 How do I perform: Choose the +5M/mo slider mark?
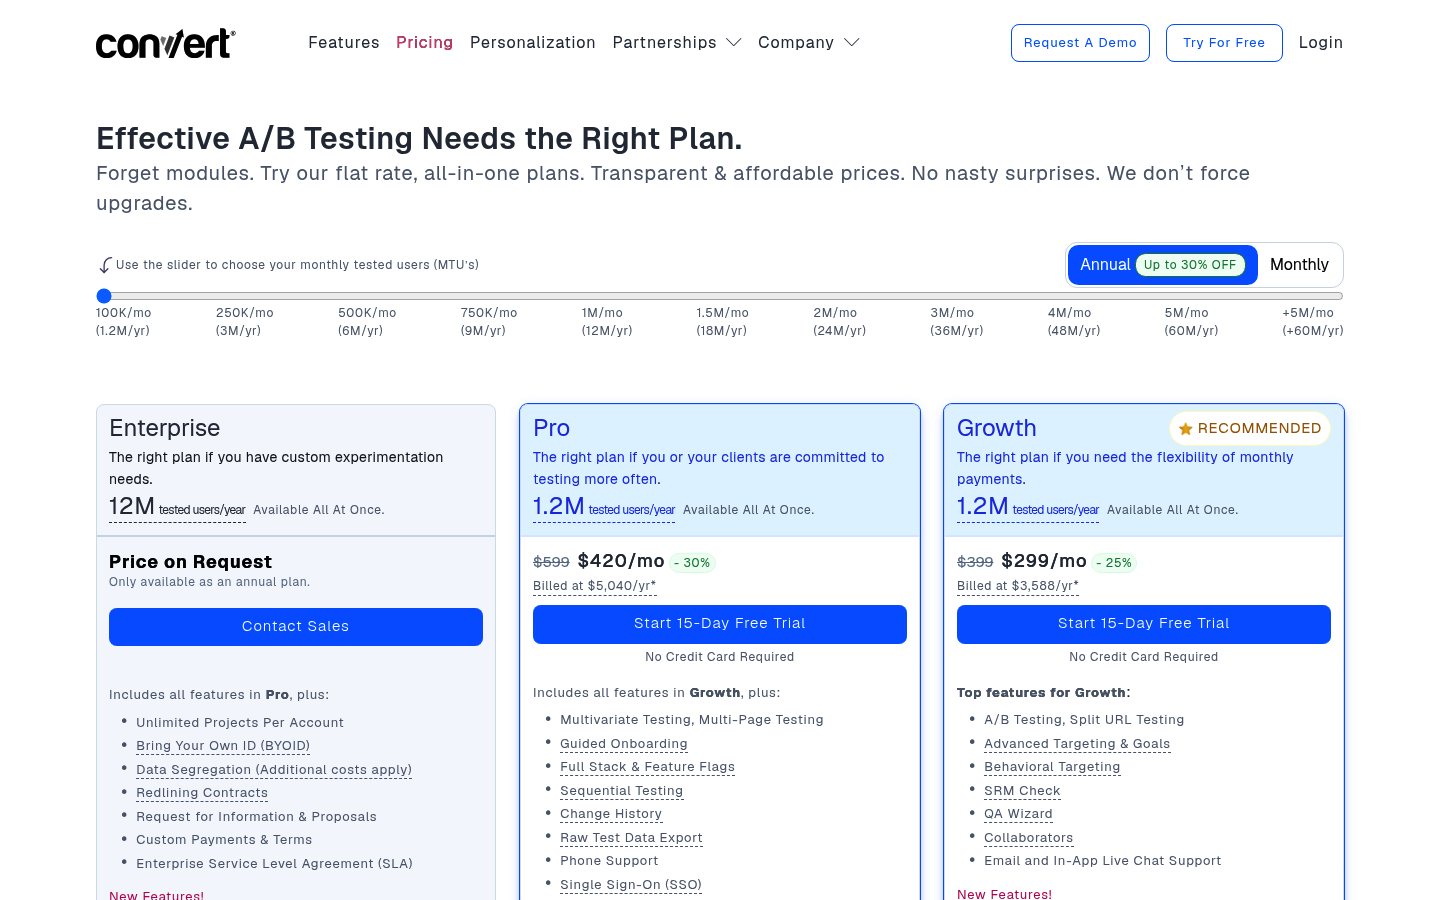point(1313,322)
